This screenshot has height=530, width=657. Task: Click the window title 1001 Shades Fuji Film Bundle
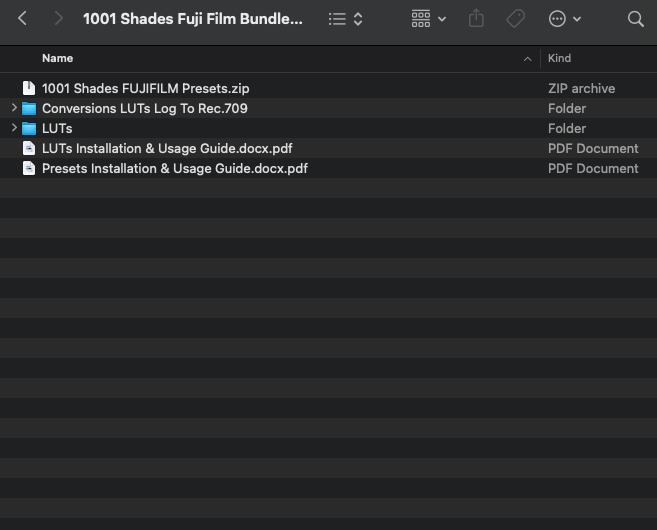pyautogui.click(x=192, y=19)
